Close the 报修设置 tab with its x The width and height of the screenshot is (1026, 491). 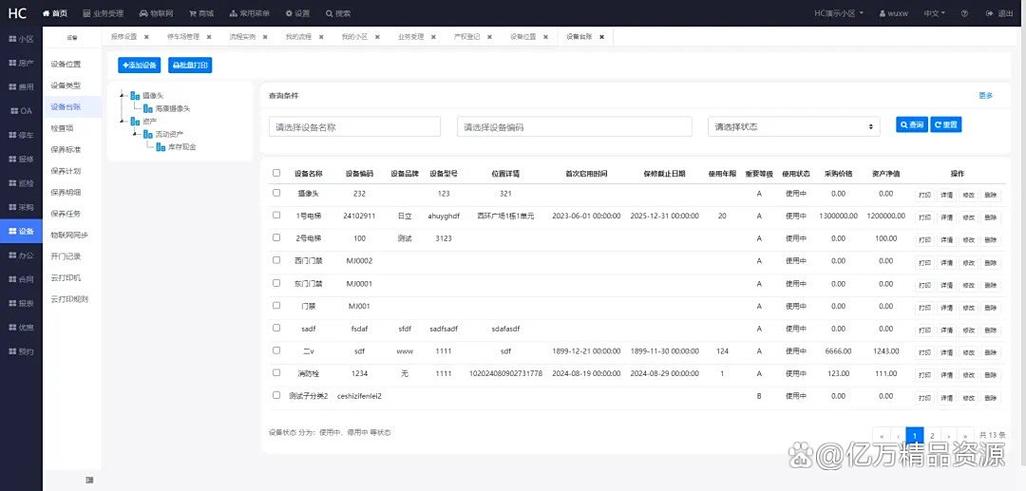pos(147,37)
